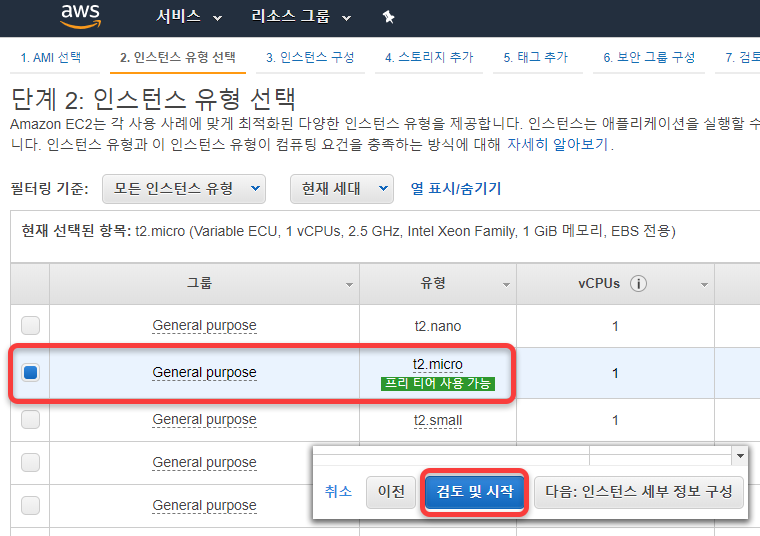Click General purpose in t2.micro row
This screenshot has width=760, height=536.
204,372
